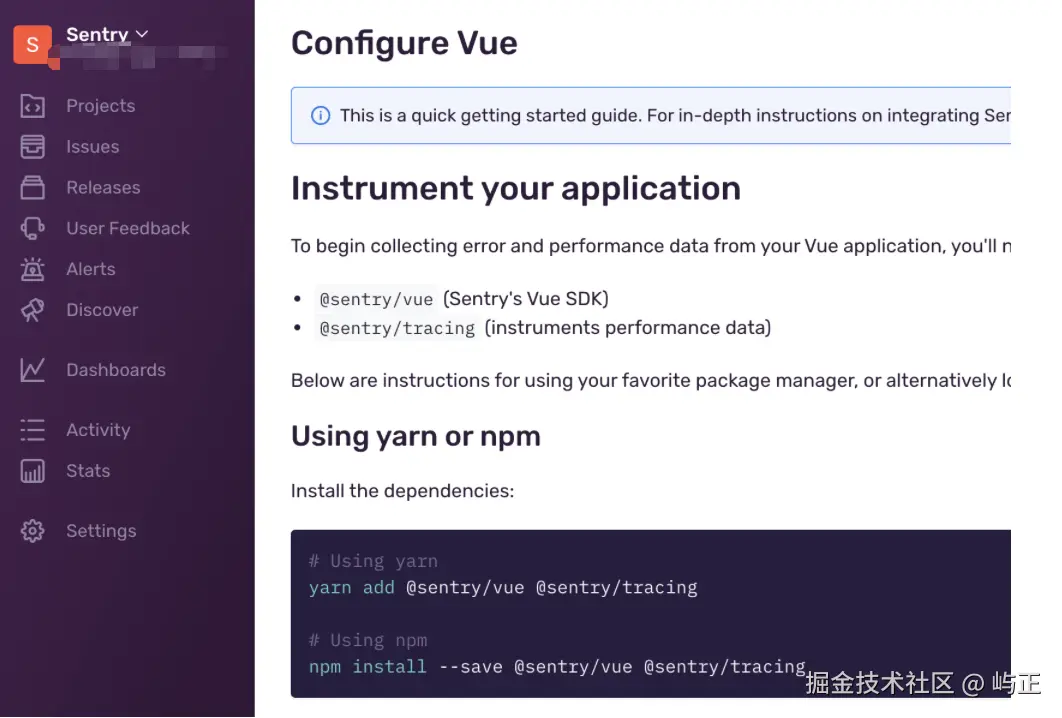Click 'To begin collecting error and performance data' paragraph

[x=651, y=246]
